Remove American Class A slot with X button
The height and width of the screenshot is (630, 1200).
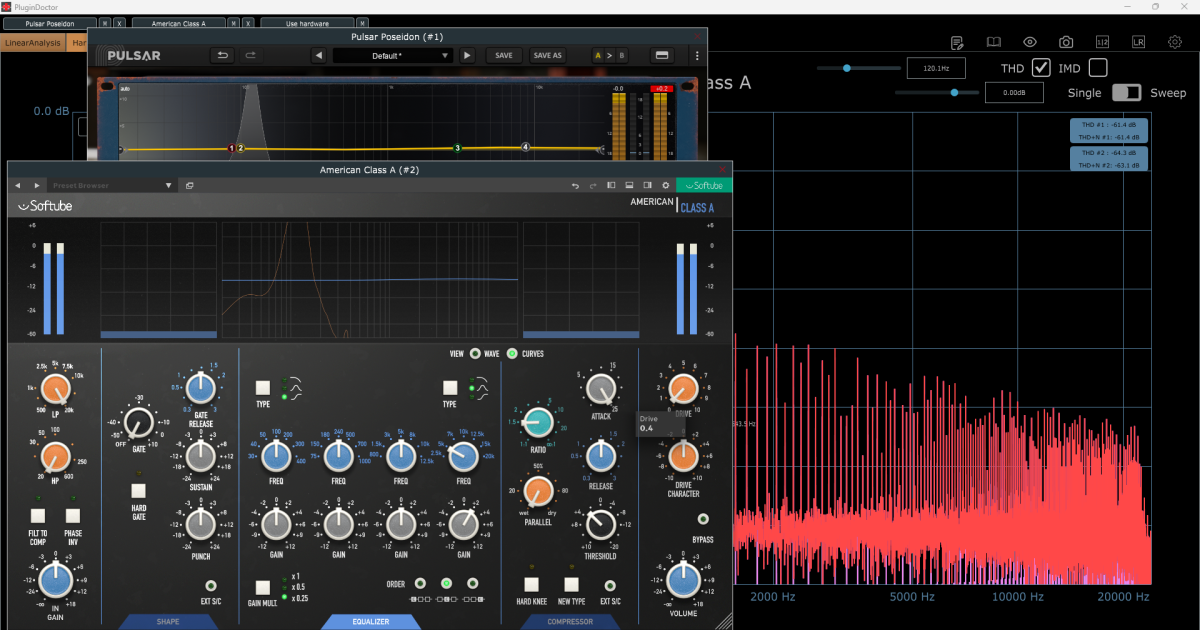[249, 22]
